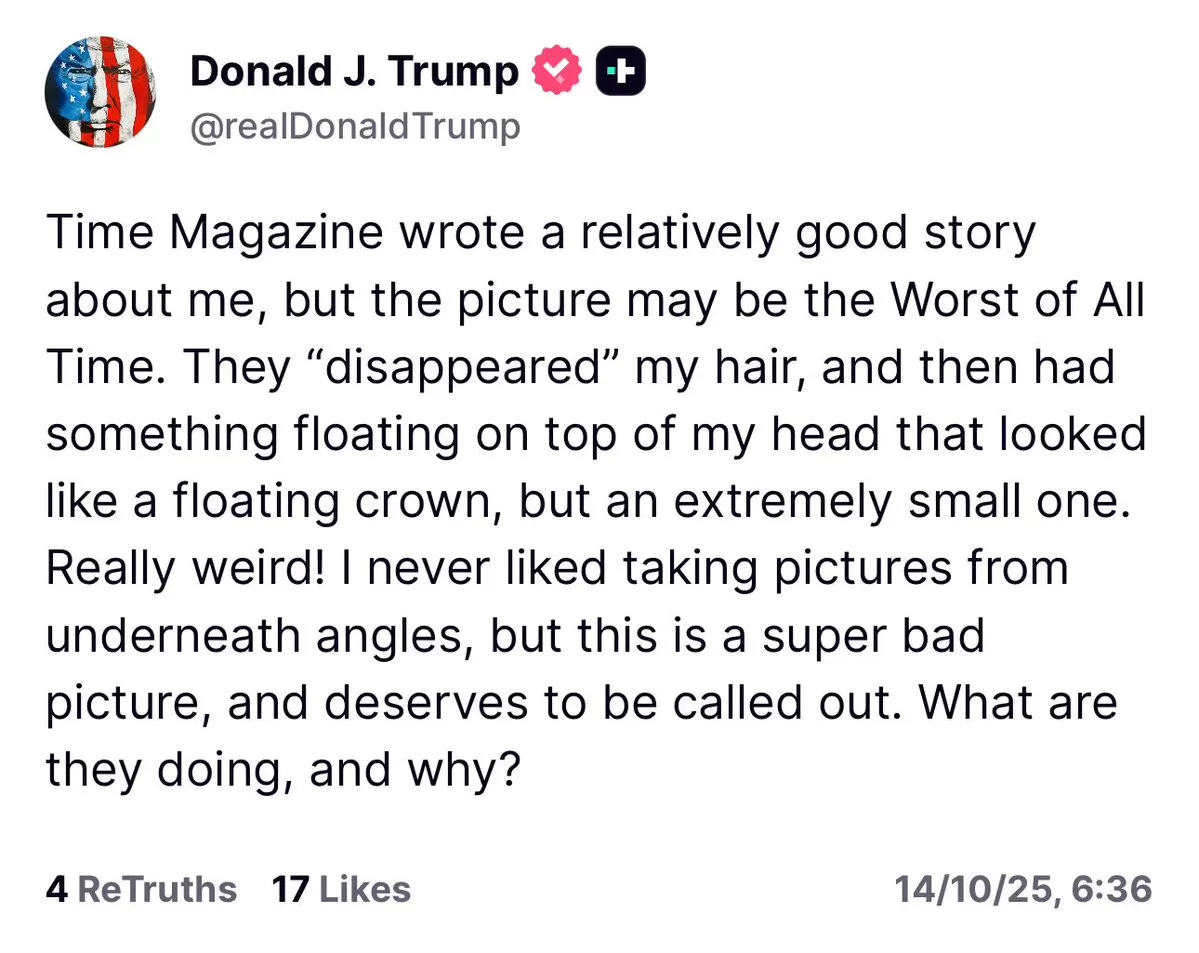Click the ReTruths count number 4
1199x953 pixels.
(x=56, y=889)
